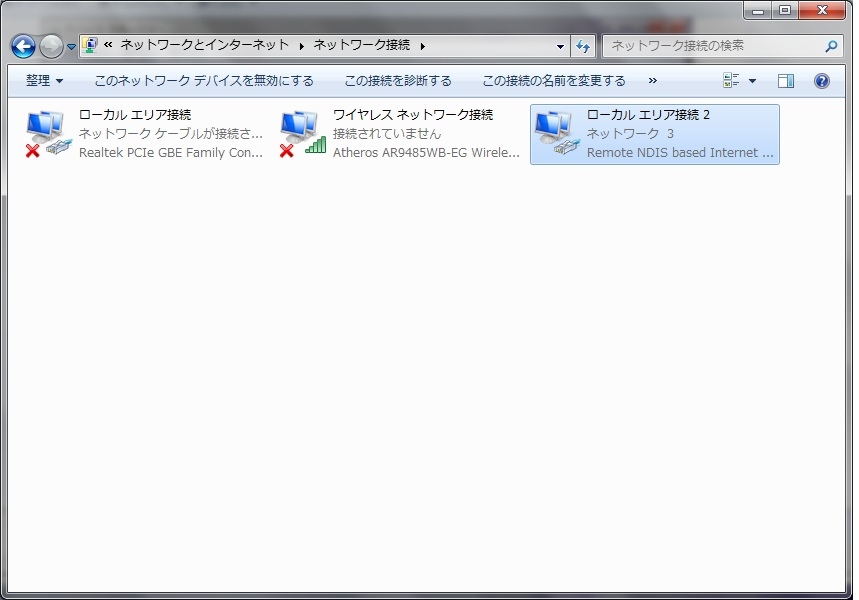Change the view with the view icon
The height and width of the screenshot is (600, 859).
coord(731,81)
